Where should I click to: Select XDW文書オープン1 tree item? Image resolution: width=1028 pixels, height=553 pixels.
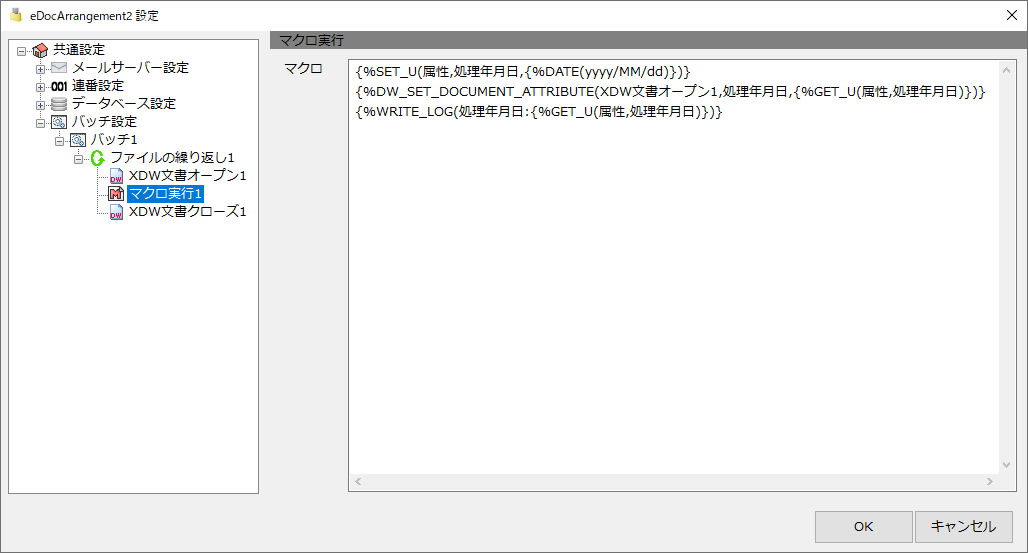tap(188, 176)
